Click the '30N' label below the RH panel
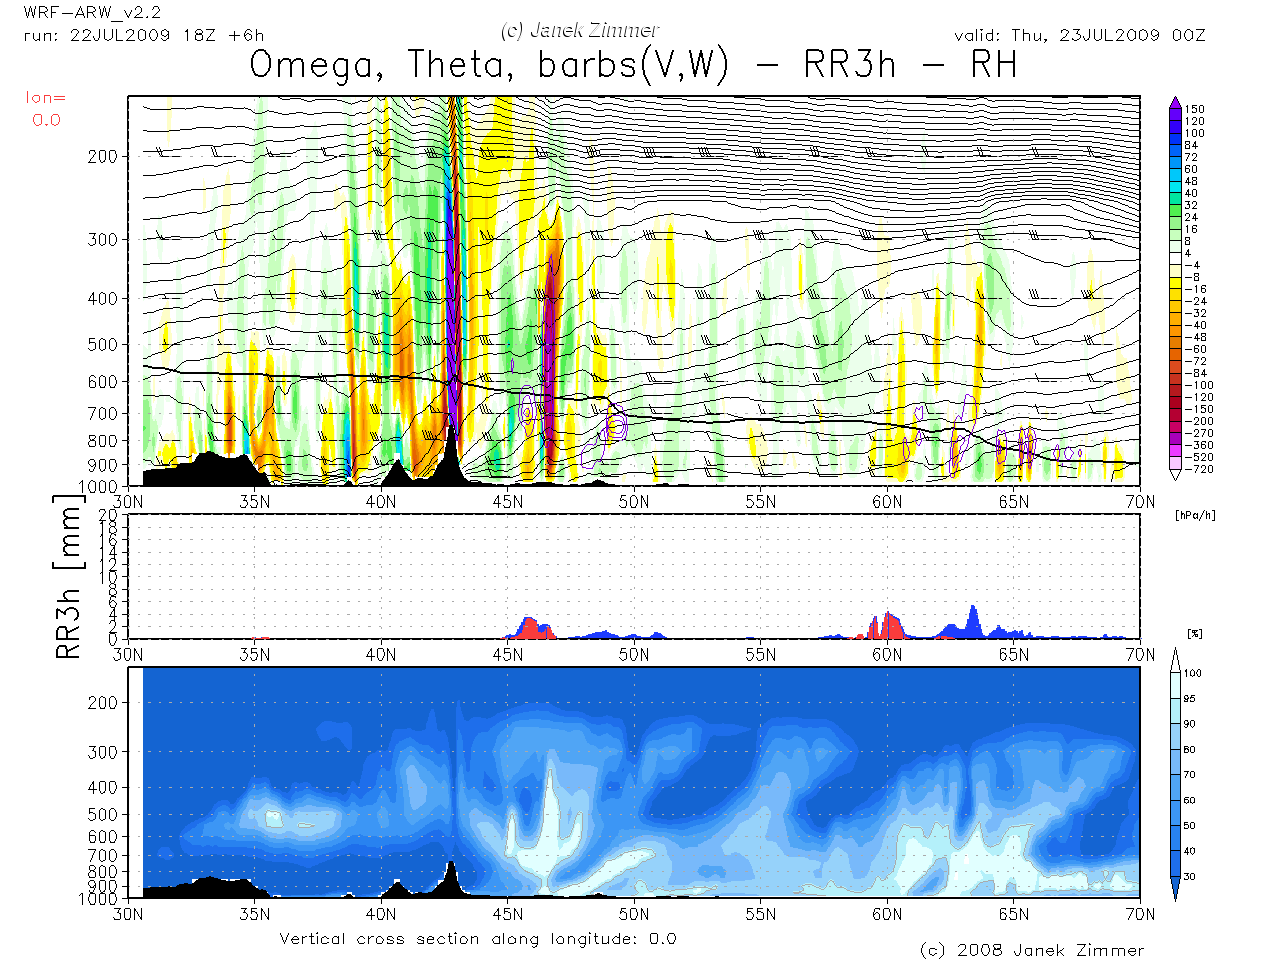Image resolution: width=1280 pixels, height=960 pixels. coord(128,913)
